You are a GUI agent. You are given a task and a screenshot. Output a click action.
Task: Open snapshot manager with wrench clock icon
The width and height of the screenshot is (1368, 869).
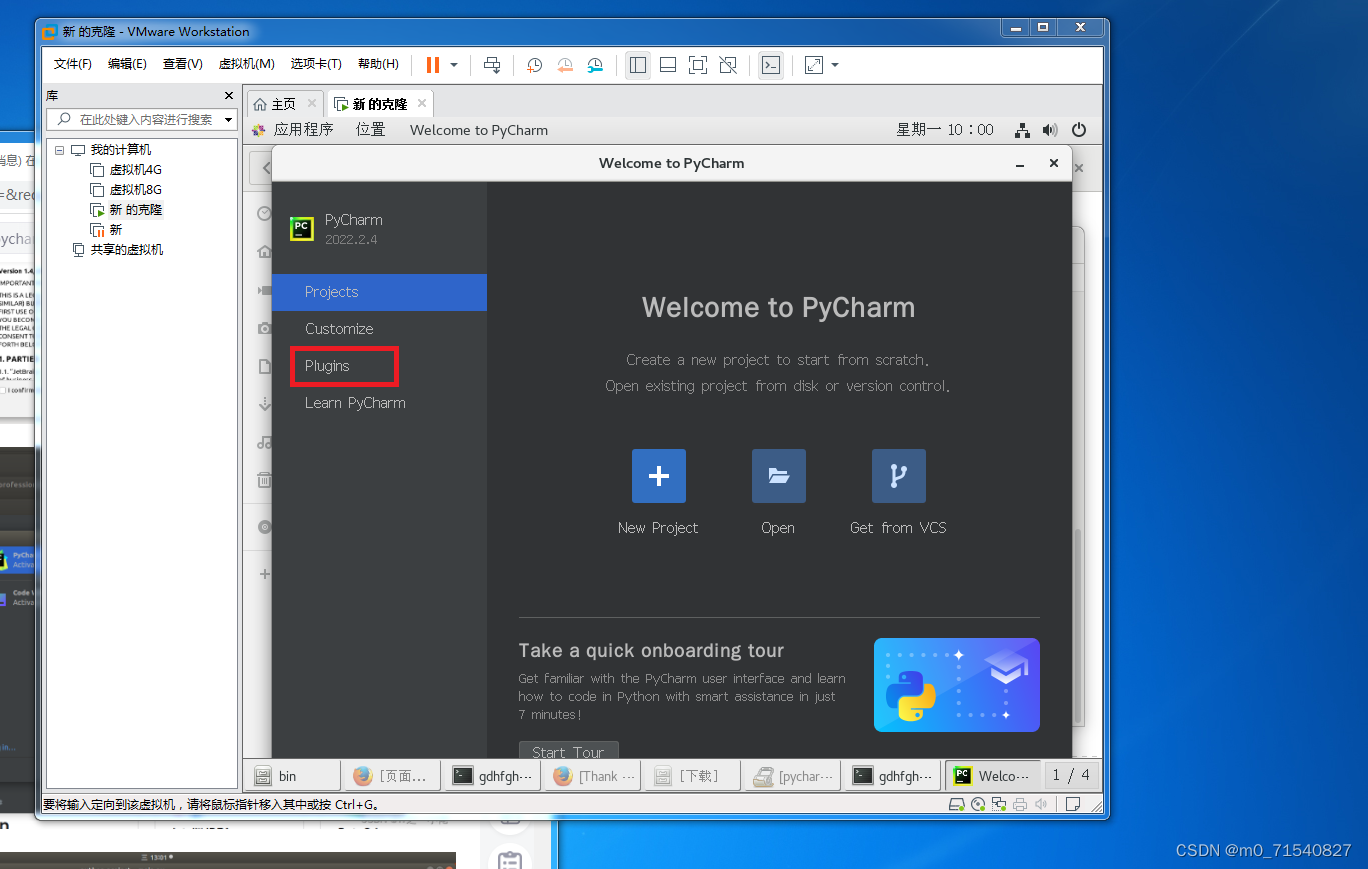pos(595,65)
